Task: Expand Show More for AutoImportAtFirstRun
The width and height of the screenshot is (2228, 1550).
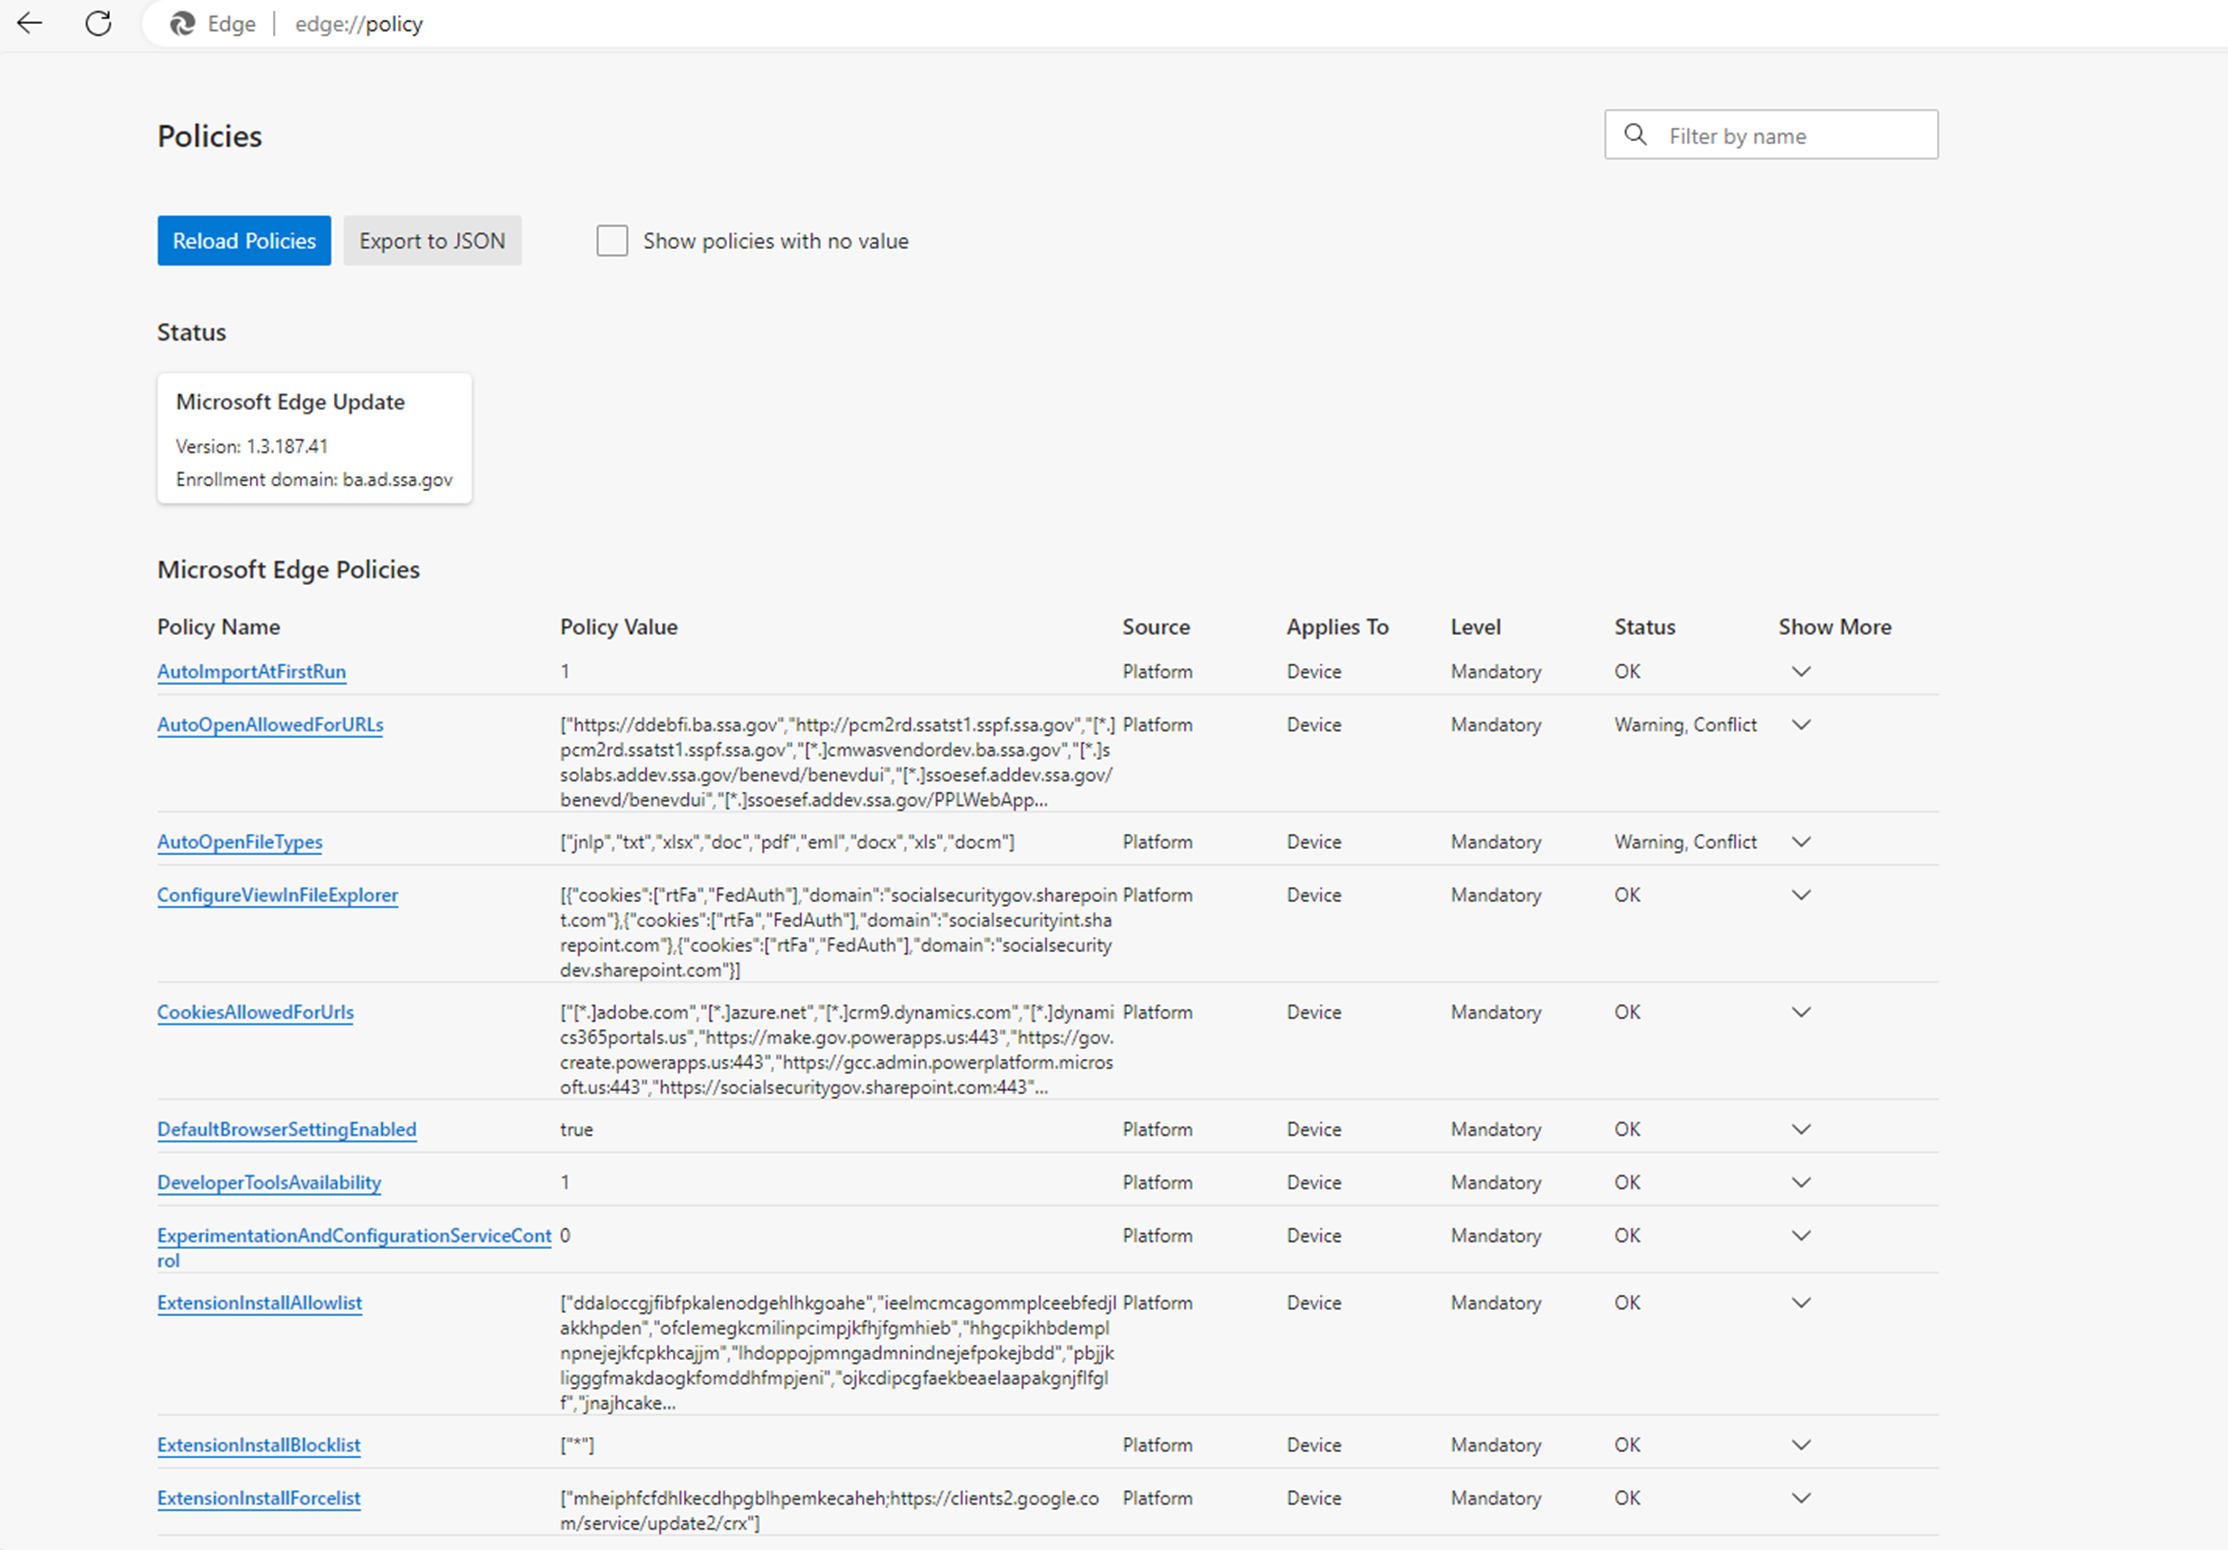Action: click(1801, 671)
